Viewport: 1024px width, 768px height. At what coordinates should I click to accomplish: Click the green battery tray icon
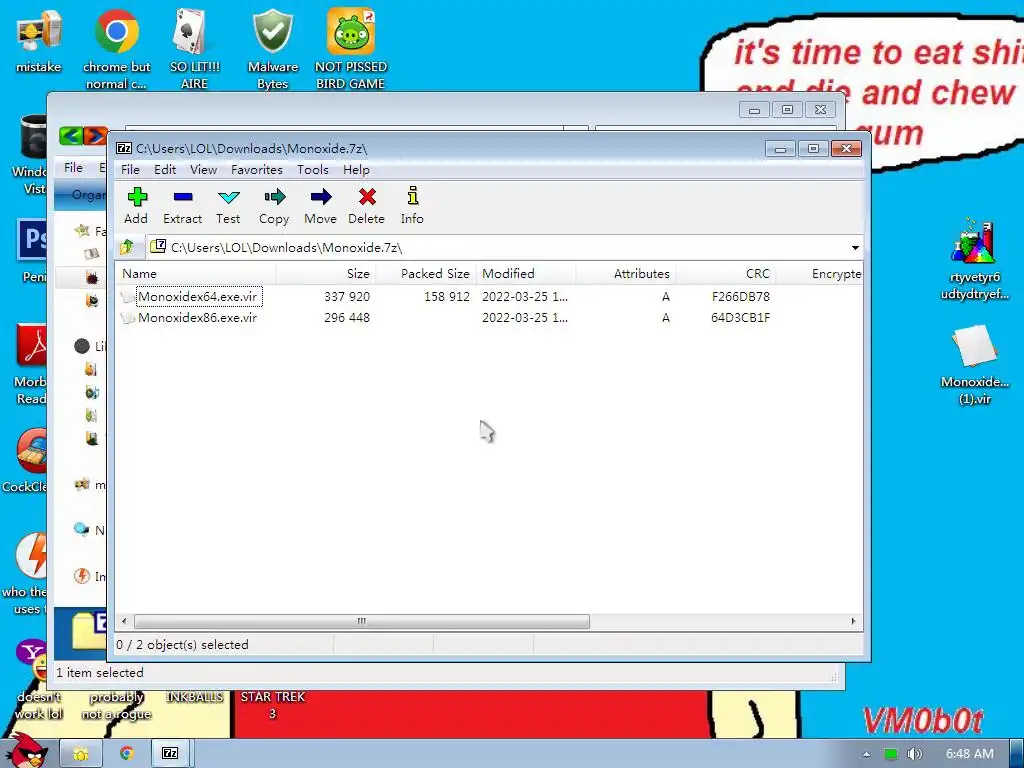point(891,754)
